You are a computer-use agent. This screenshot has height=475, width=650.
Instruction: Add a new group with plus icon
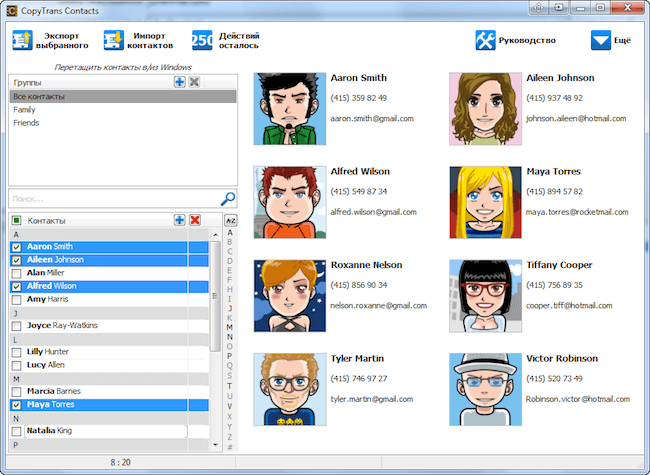point(179,82)
